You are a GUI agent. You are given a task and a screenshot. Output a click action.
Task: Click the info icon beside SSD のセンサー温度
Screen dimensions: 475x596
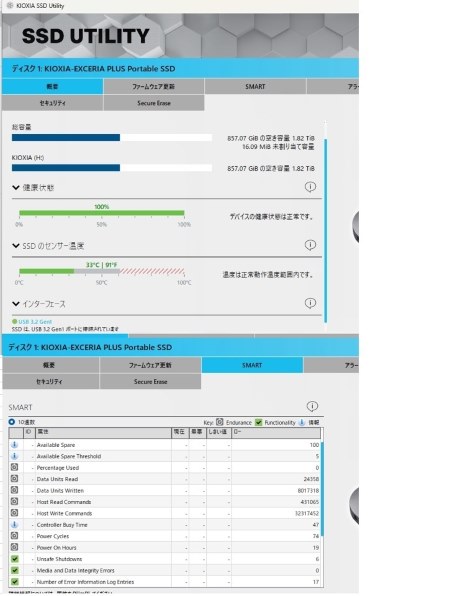310,245
